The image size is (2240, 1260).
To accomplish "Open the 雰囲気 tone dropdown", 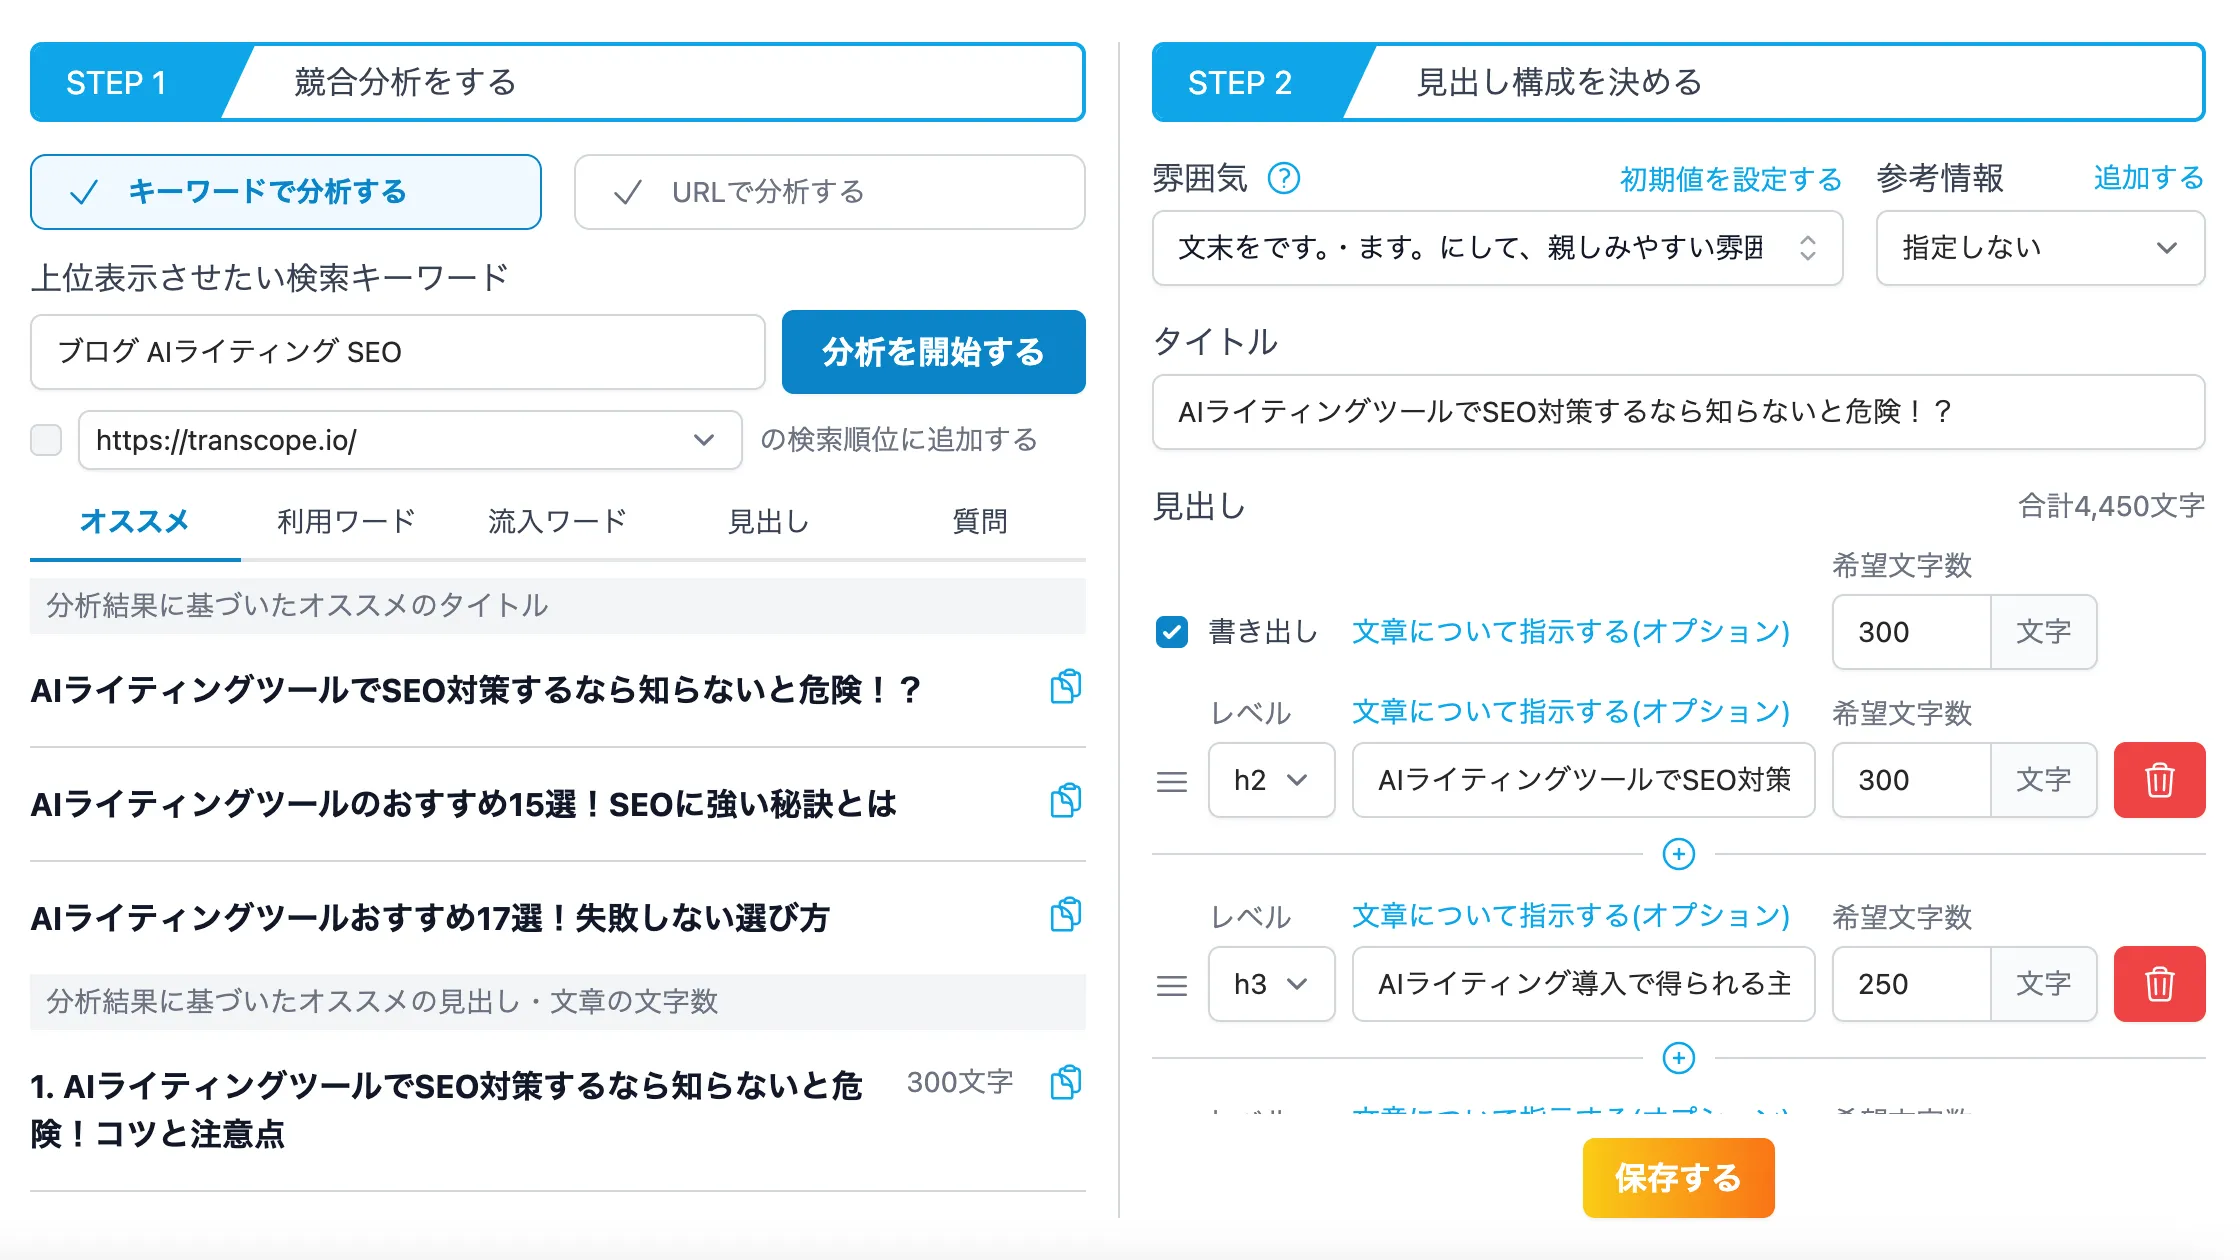I will coord(1497,248).
